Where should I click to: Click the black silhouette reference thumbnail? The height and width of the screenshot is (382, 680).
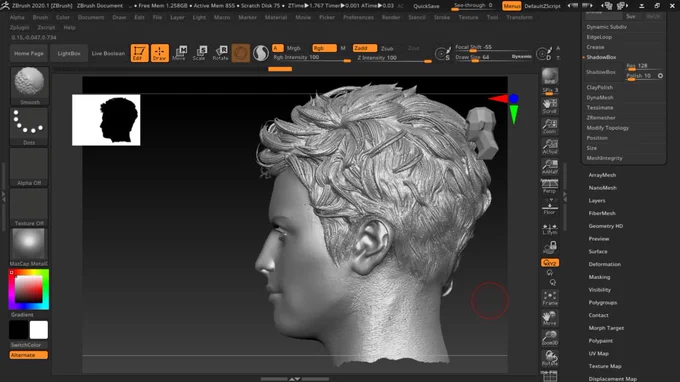coord(106,120)
